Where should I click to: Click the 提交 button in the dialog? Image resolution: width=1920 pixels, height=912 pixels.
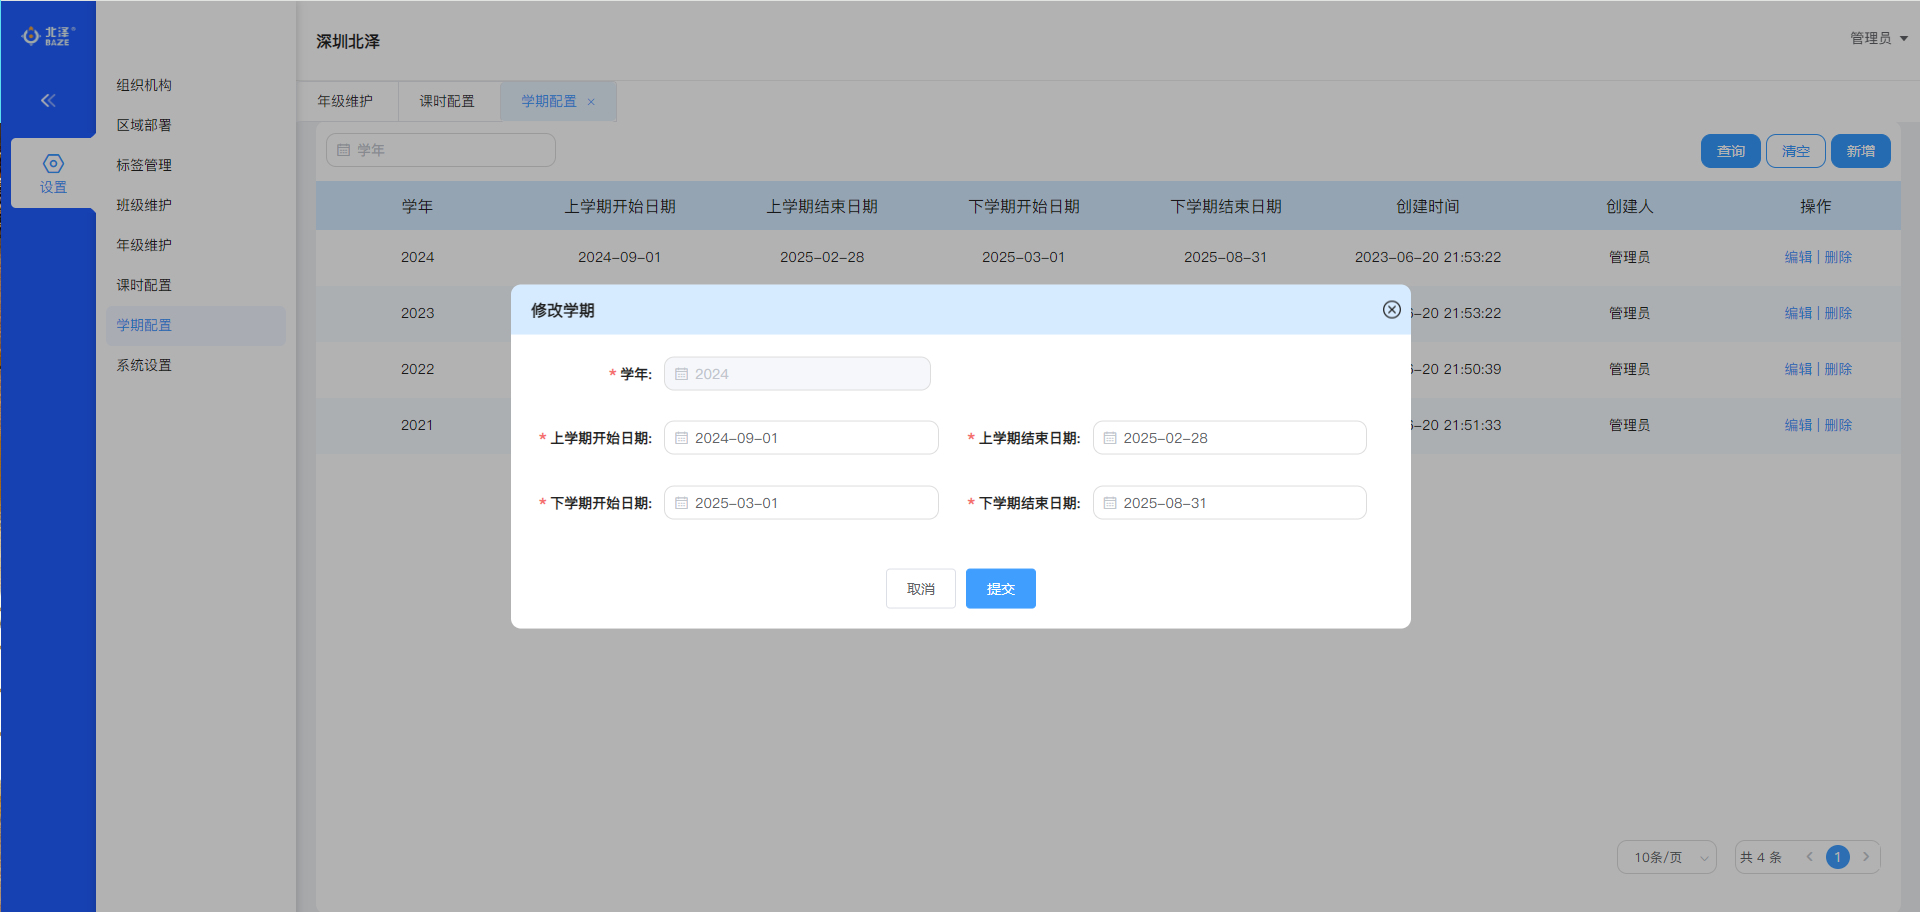(x=1000, y=589)
